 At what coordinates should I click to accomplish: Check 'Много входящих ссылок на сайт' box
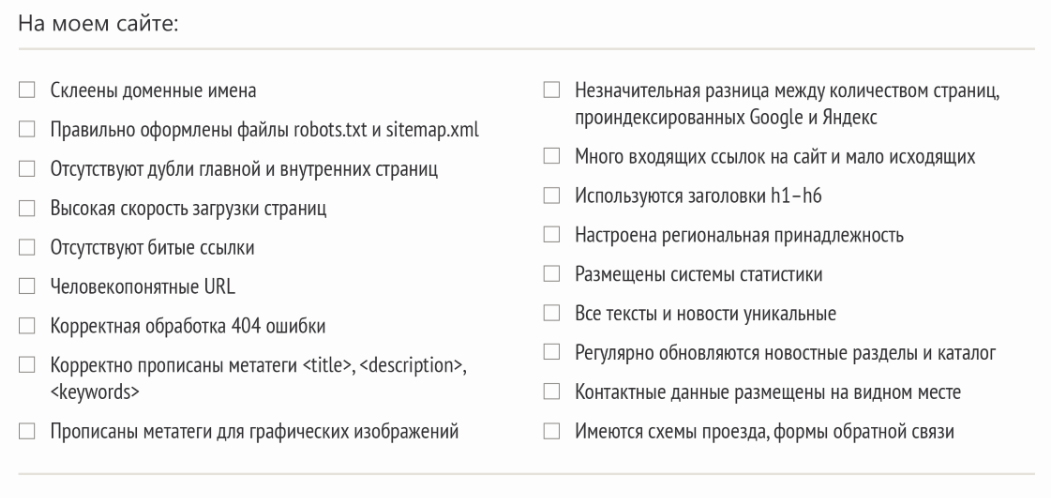(552, 156)
